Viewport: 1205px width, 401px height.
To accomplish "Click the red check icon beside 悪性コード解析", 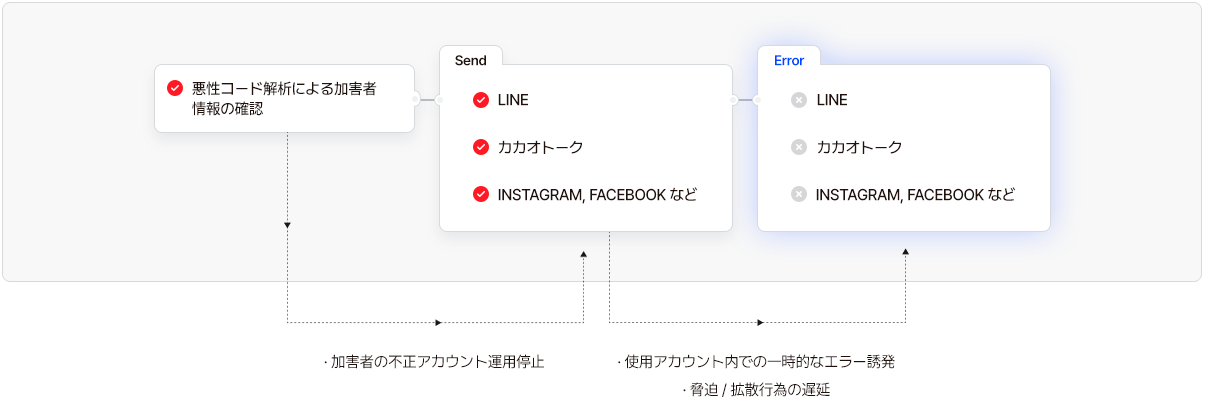I will tap(175, 88).
